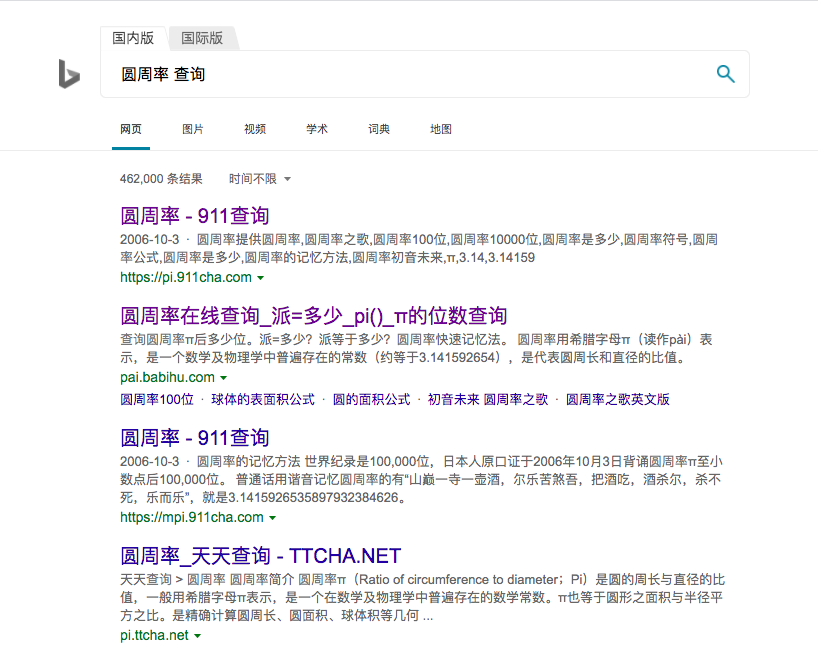
Task: Click the https://pi.911cha.com URL
Action: (x=186, y=277)
